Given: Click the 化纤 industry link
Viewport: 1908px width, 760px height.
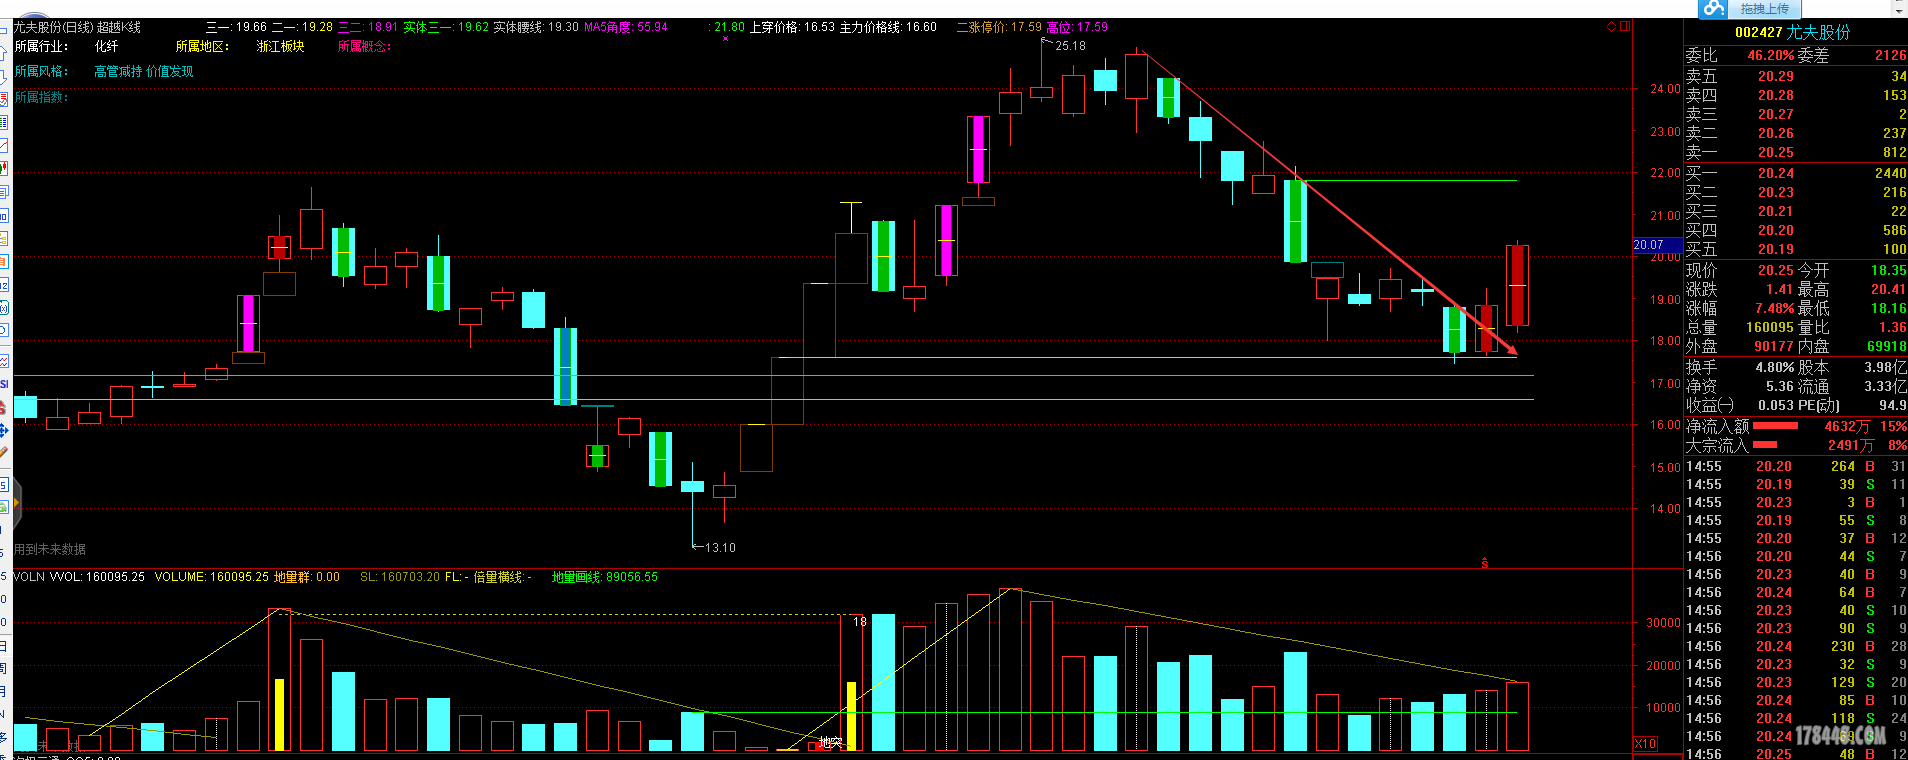Looking at the screenshot, I should click(x=106, y=46).
